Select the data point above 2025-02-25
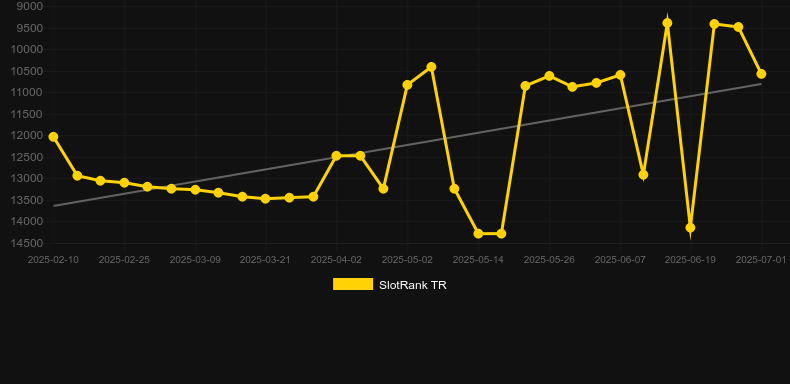Image resolution: width=790 pixels, height=384 pixels. click(x=124, y=183)
